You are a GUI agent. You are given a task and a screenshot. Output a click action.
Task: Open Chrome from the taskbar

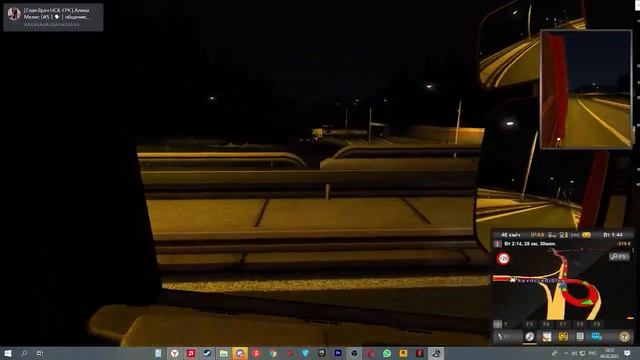click(273, 353)
